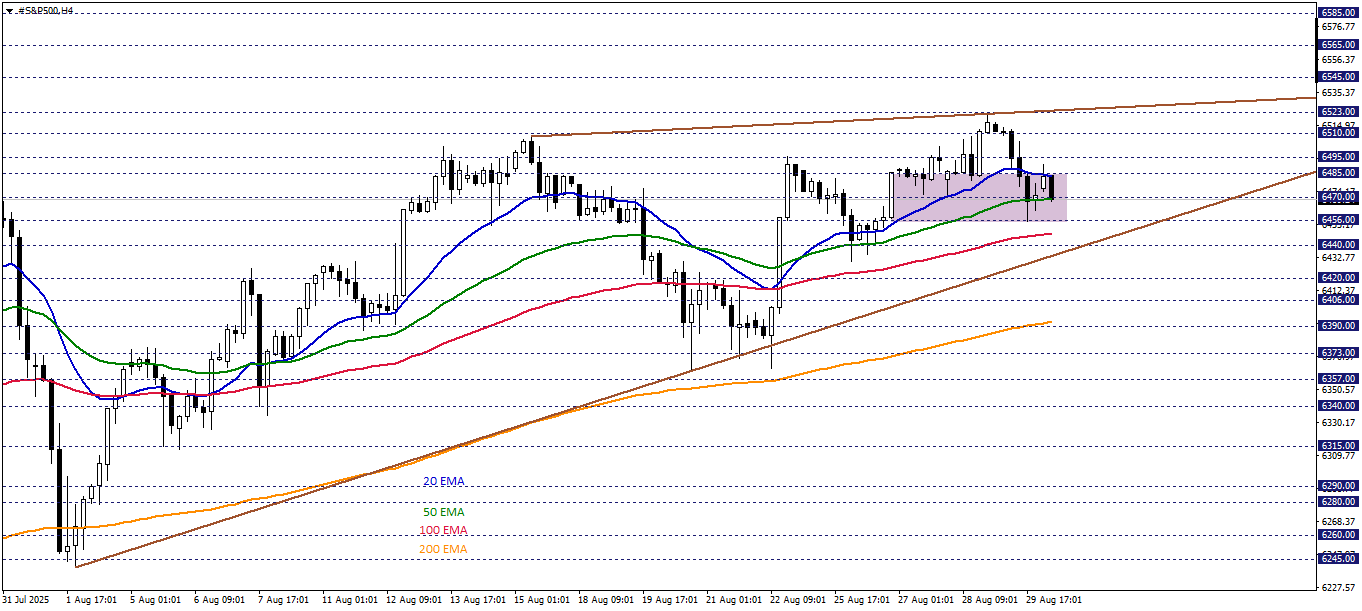Image resolution: width=1362 pixels, height=611 pixels.
Task: Click the 6432.77 price scale value
Action: [x=1338, y=257]
